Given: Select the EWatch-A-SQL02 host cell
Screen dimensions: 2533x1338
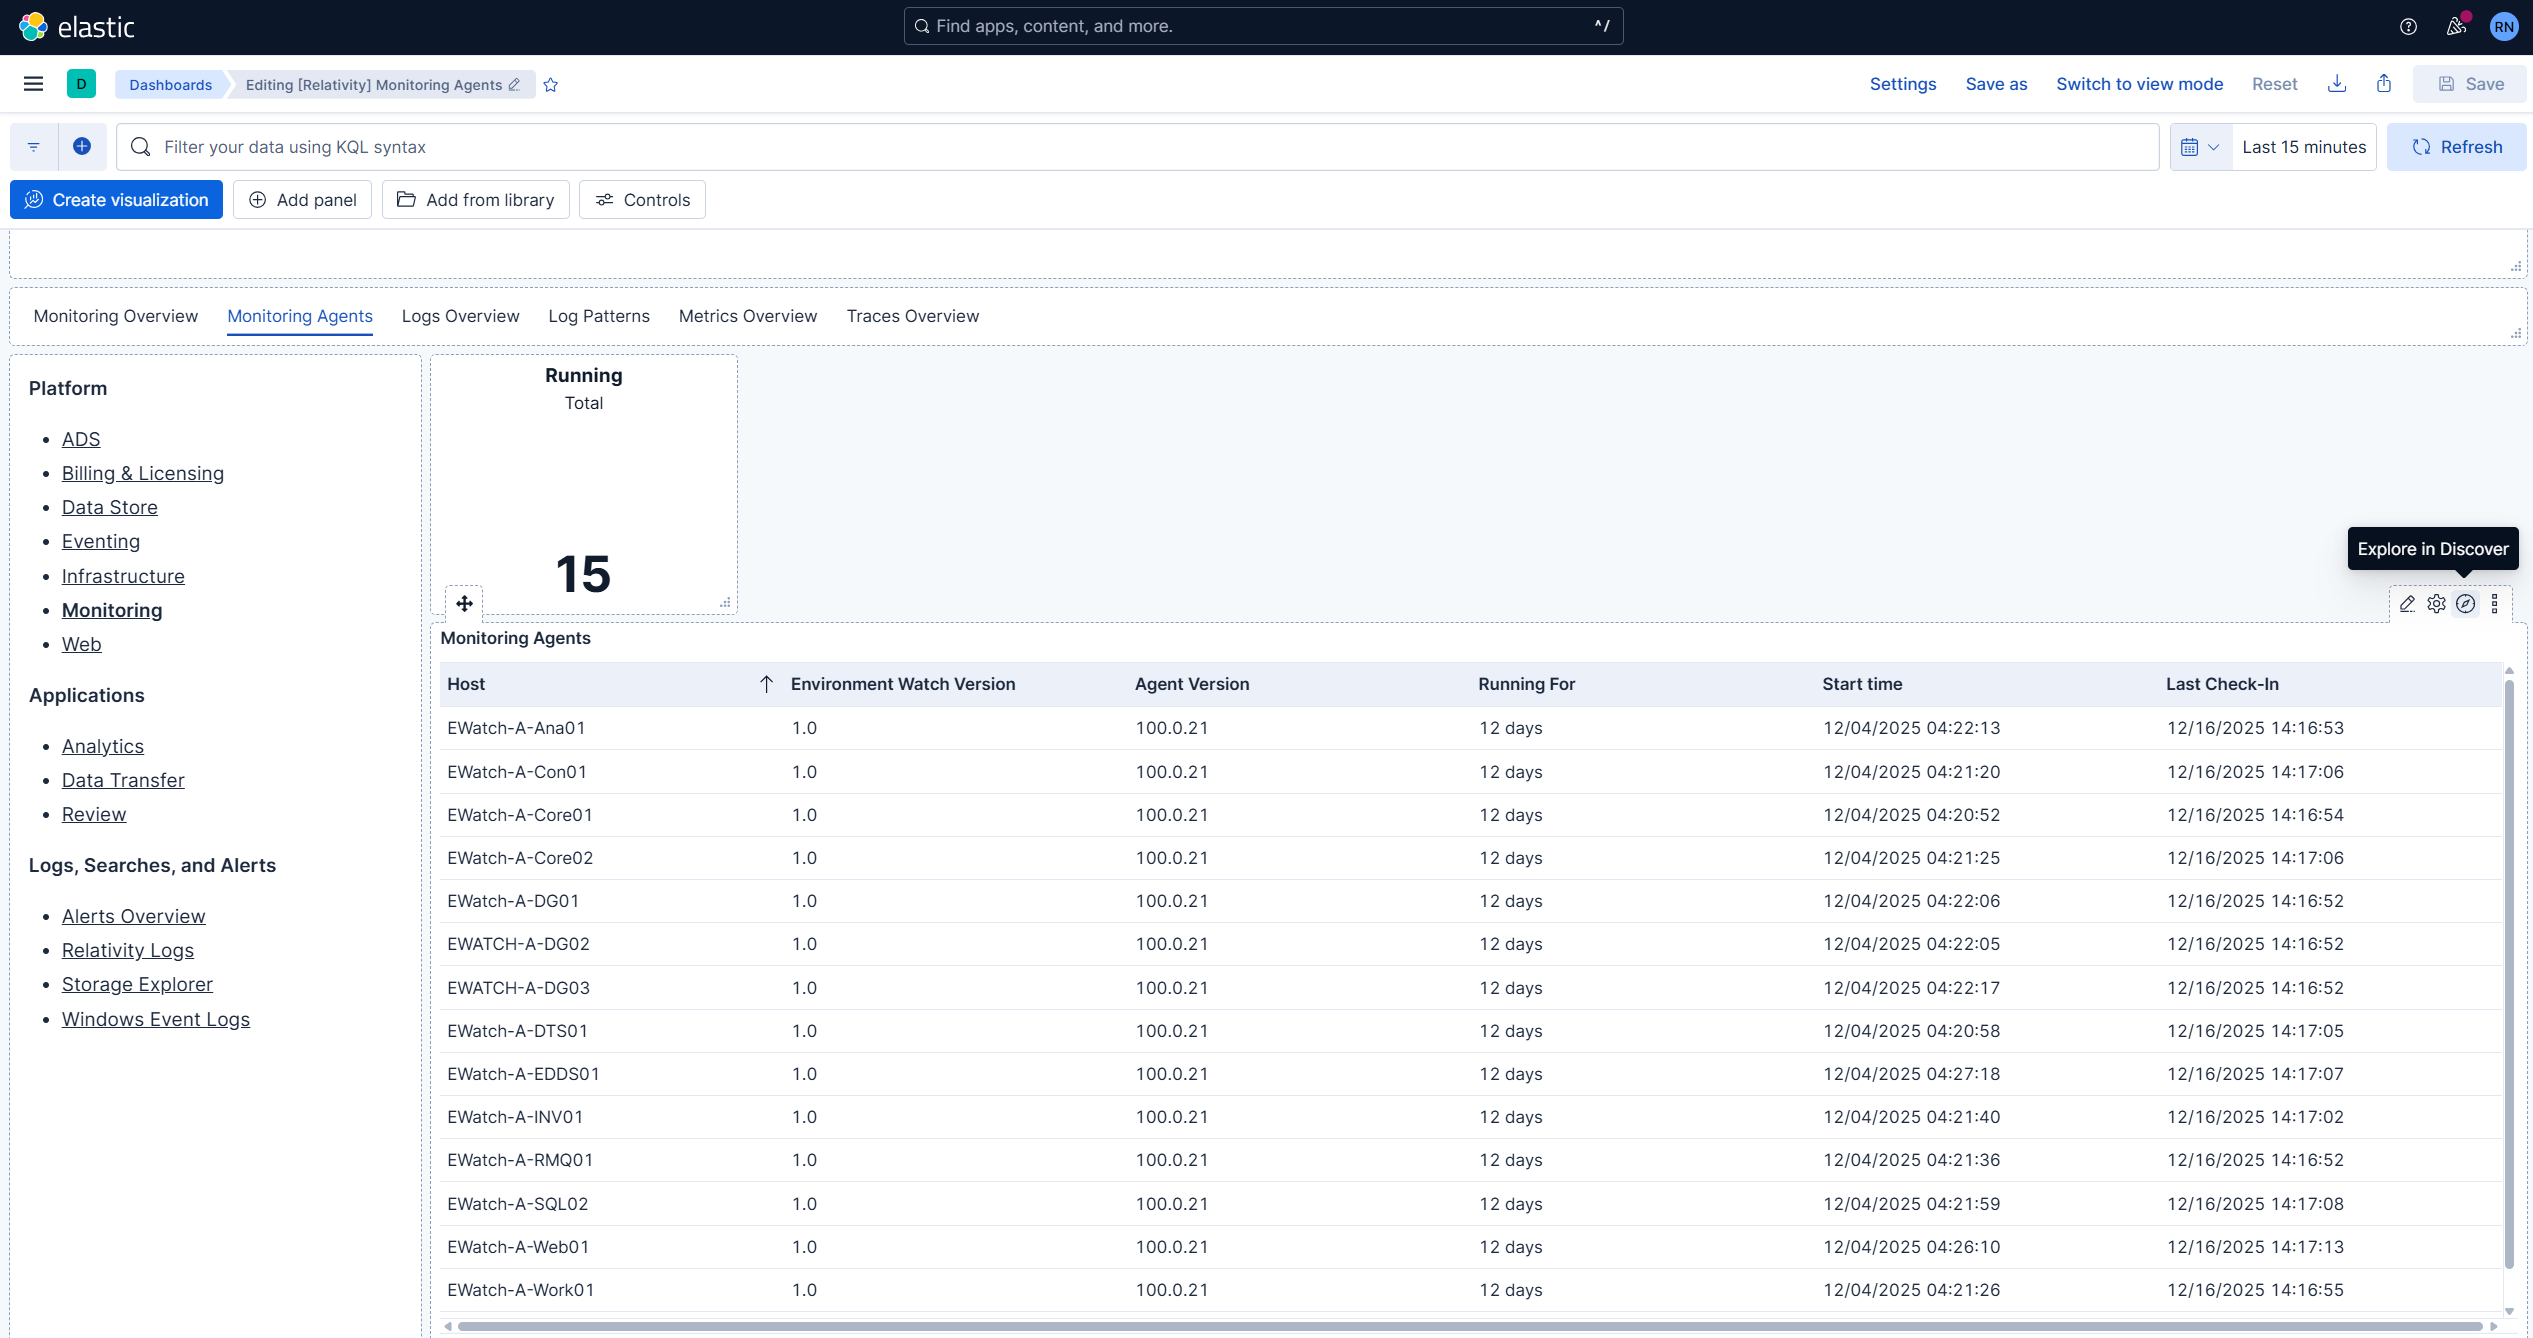Looking at the screenshot, I should (x=610, y=1204).
